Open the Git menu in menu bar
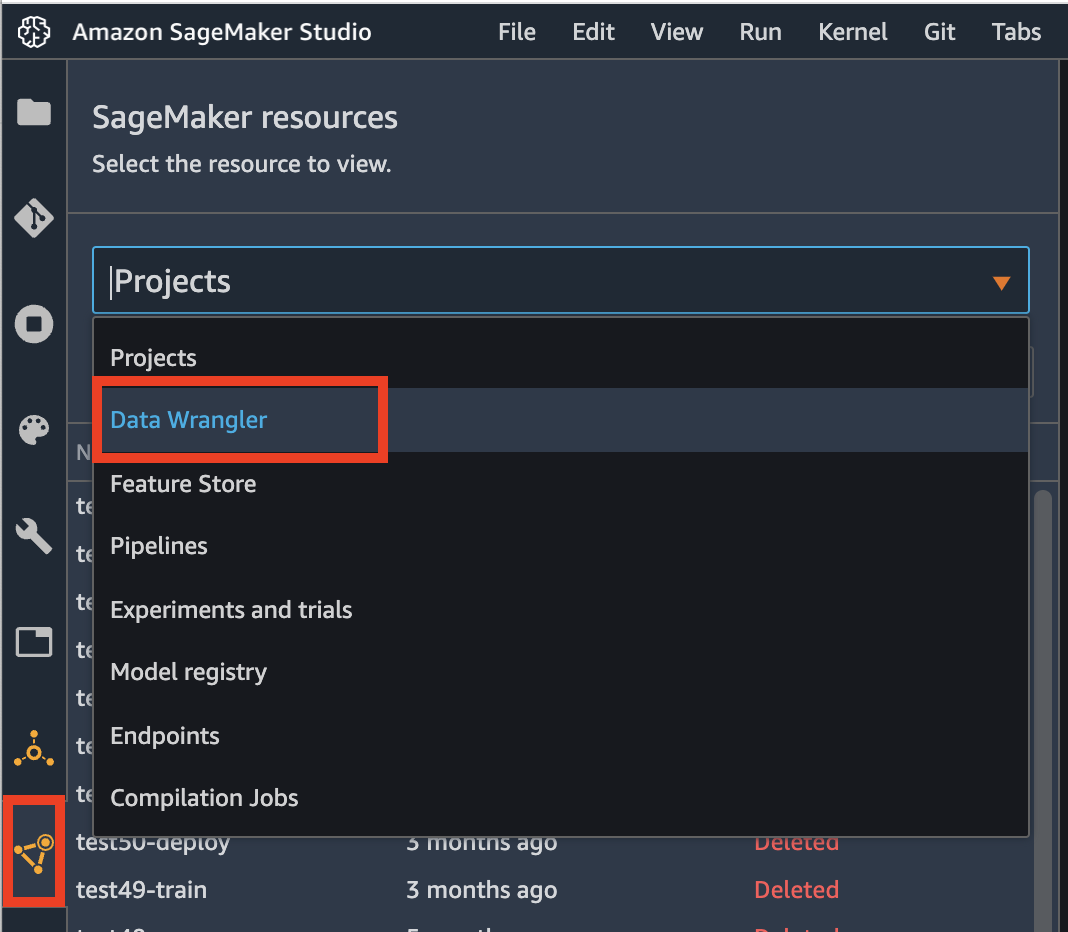The width and height of the screenshot is (1068, 932). [939, 31]
